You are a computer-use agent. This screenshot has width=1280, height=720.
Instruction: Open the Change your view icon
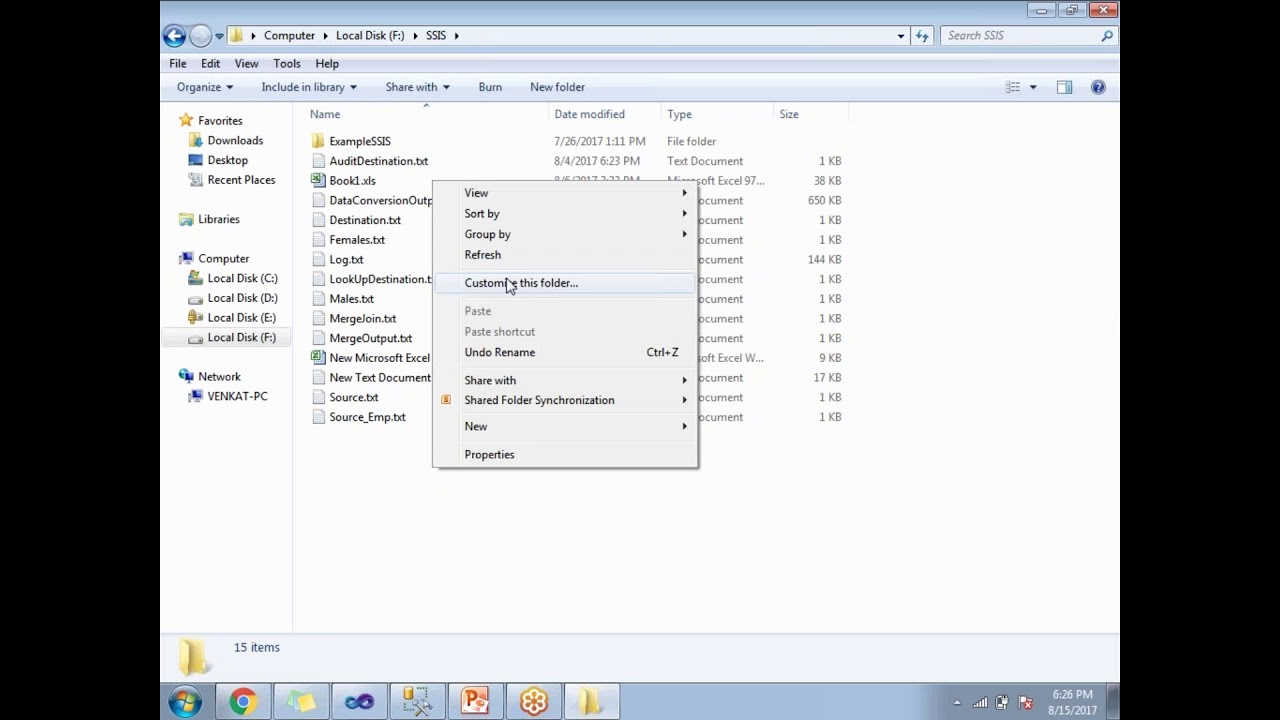(1013, 87)
